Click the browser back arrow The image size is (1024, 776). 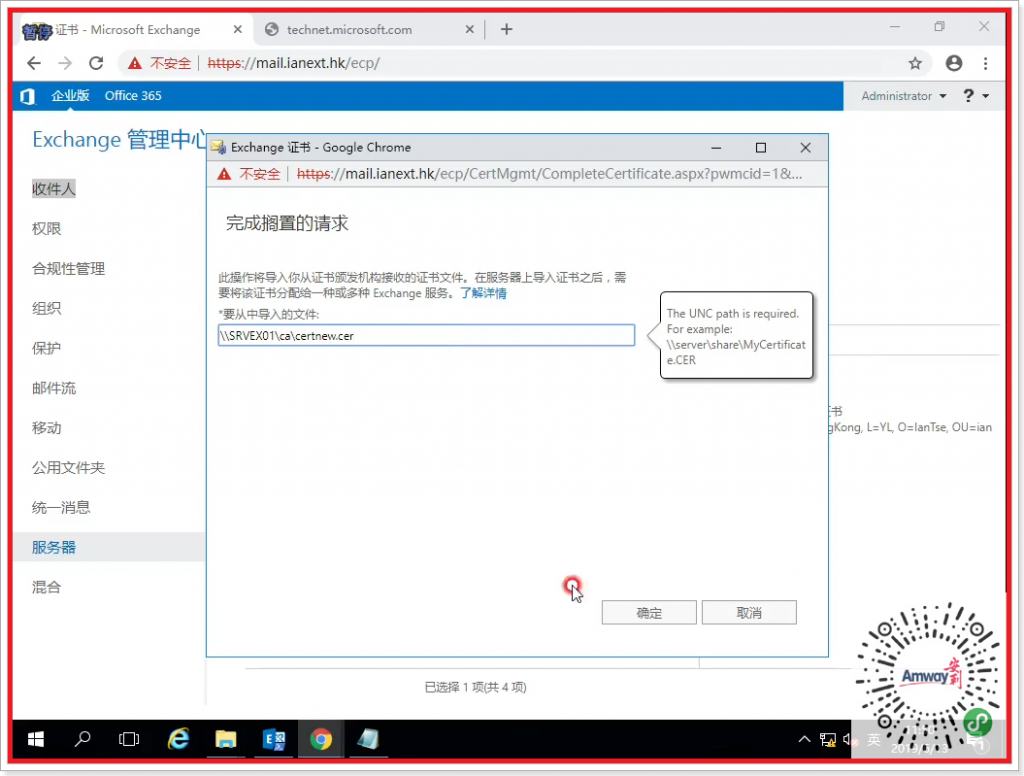tap(34, 63)
